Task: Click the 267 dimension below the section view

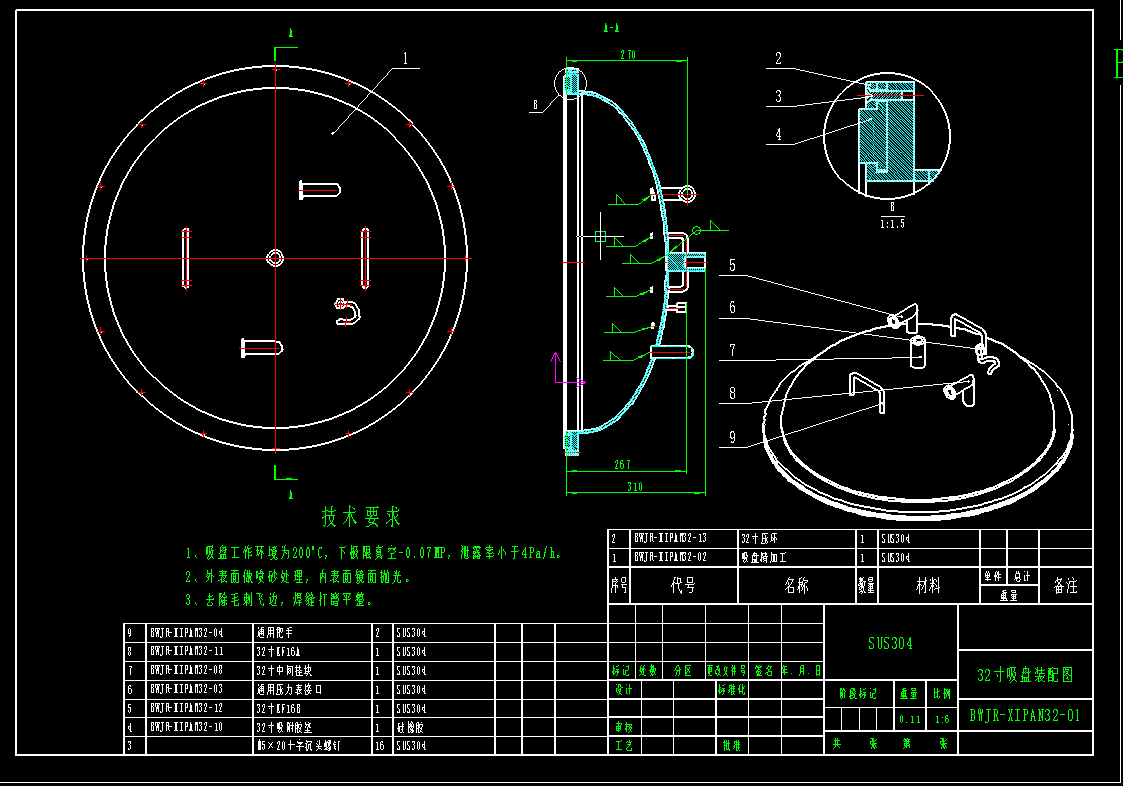Action: pos(622,465)
